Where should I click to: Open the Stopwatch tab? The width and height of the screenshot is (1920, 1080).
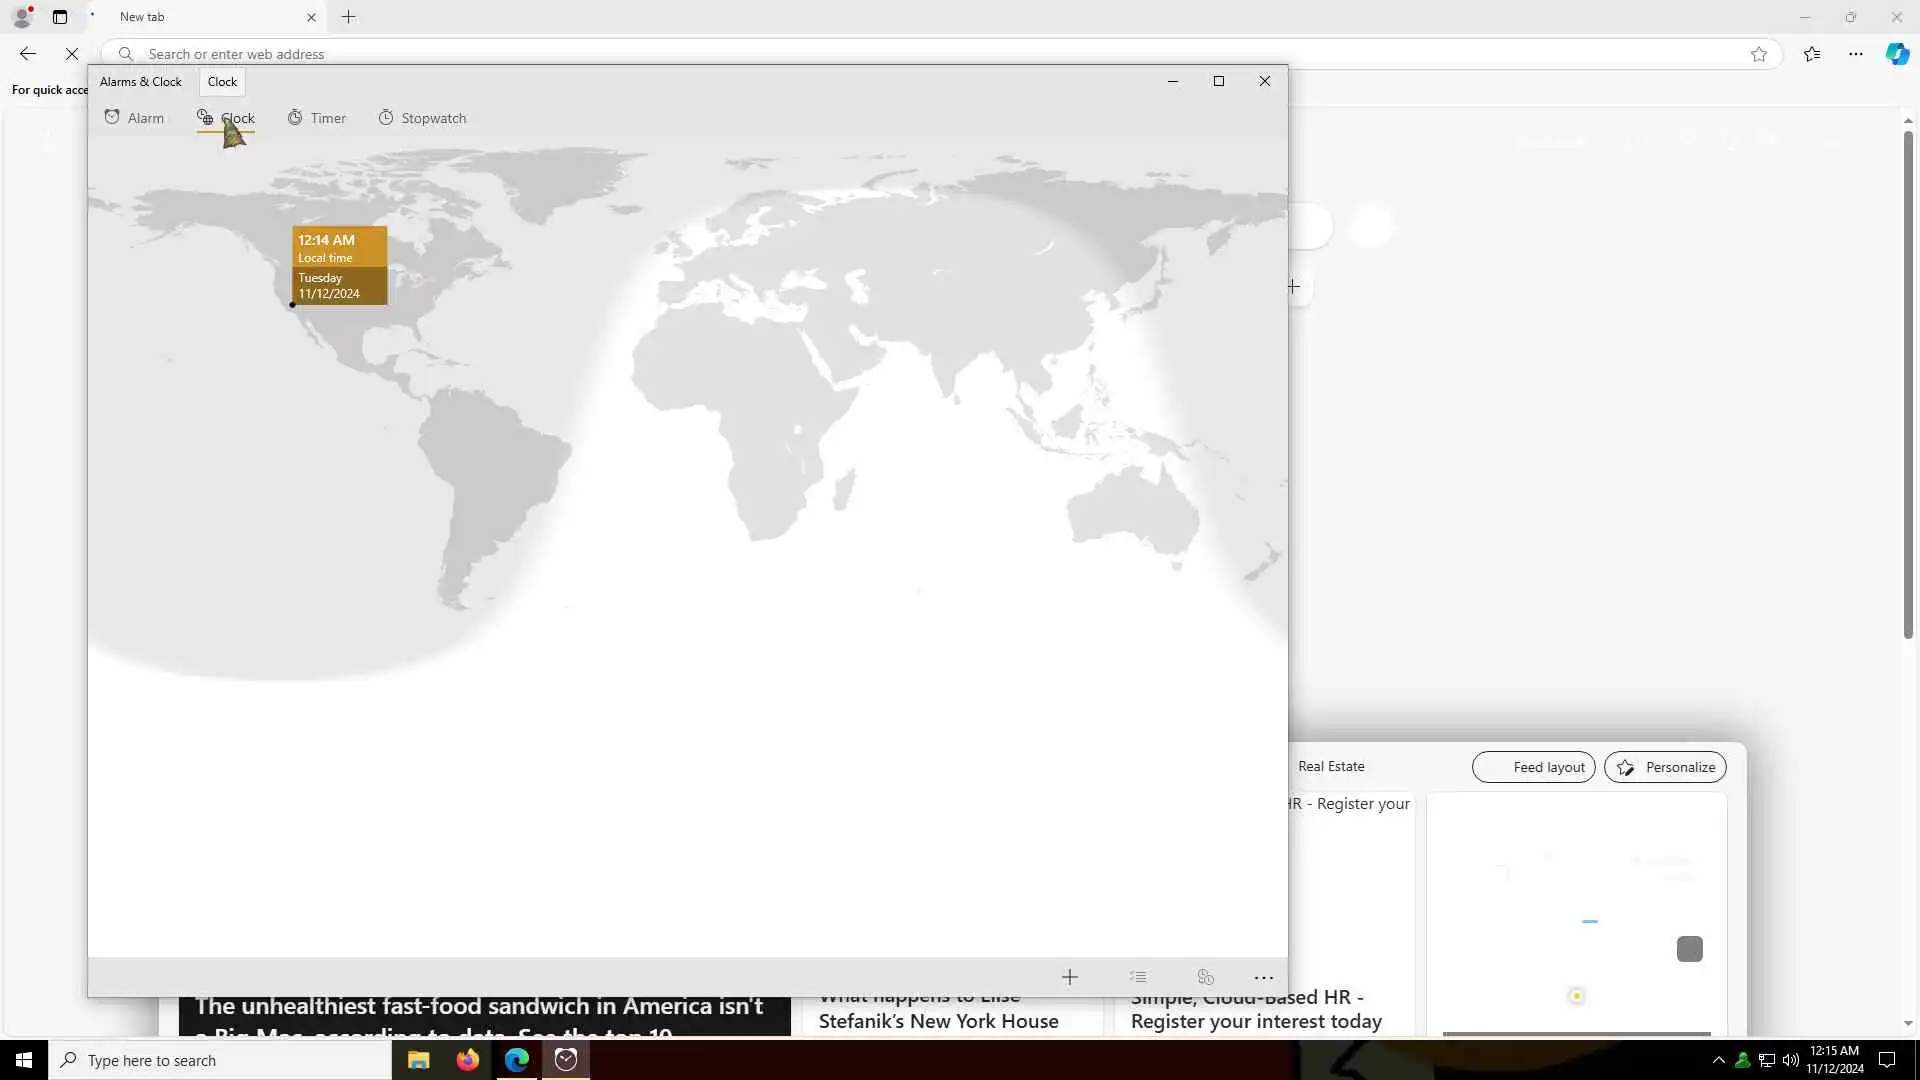422,118
